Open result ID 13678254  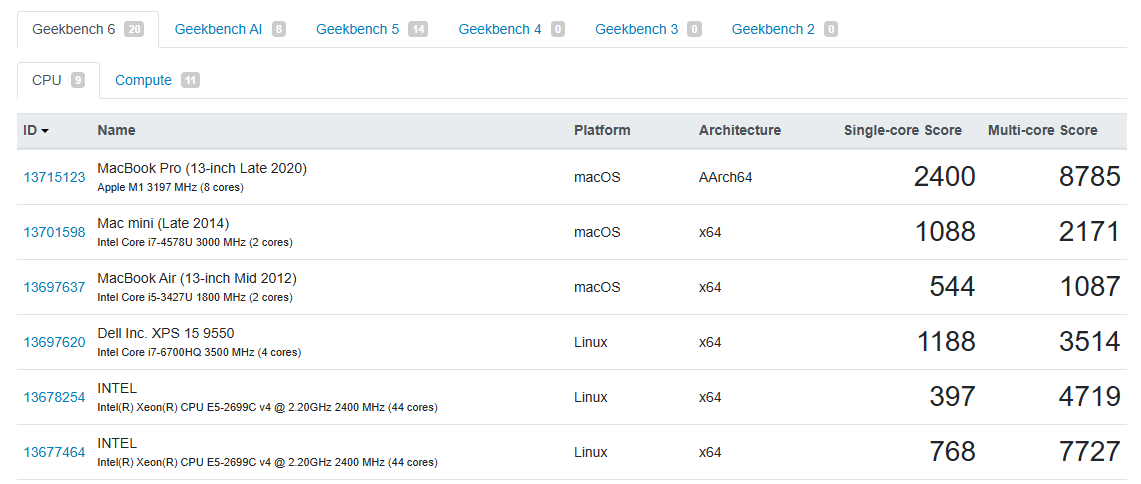(x=54, y=397)
